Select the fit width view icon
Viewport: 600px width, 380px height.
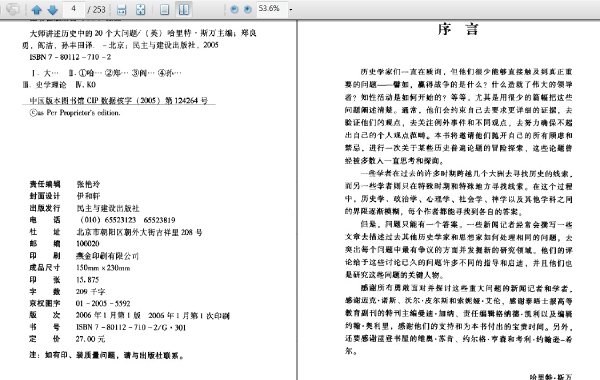(x=121, y=10)
